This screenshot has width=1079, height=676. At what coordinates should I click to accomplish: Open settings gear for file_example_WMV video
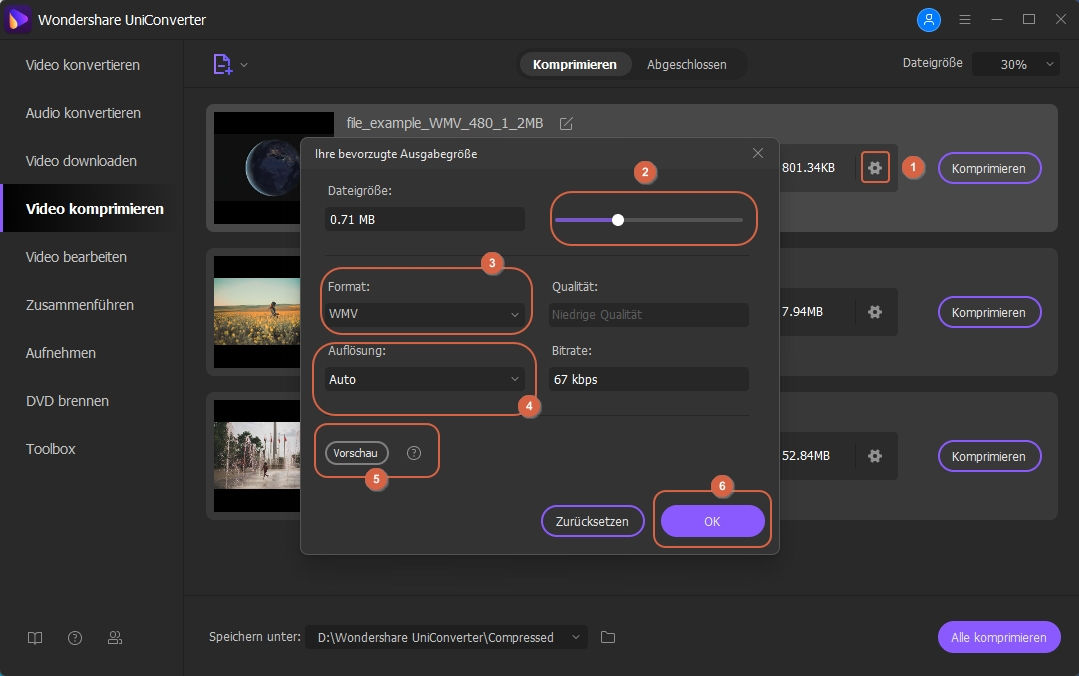coord(875,168)
